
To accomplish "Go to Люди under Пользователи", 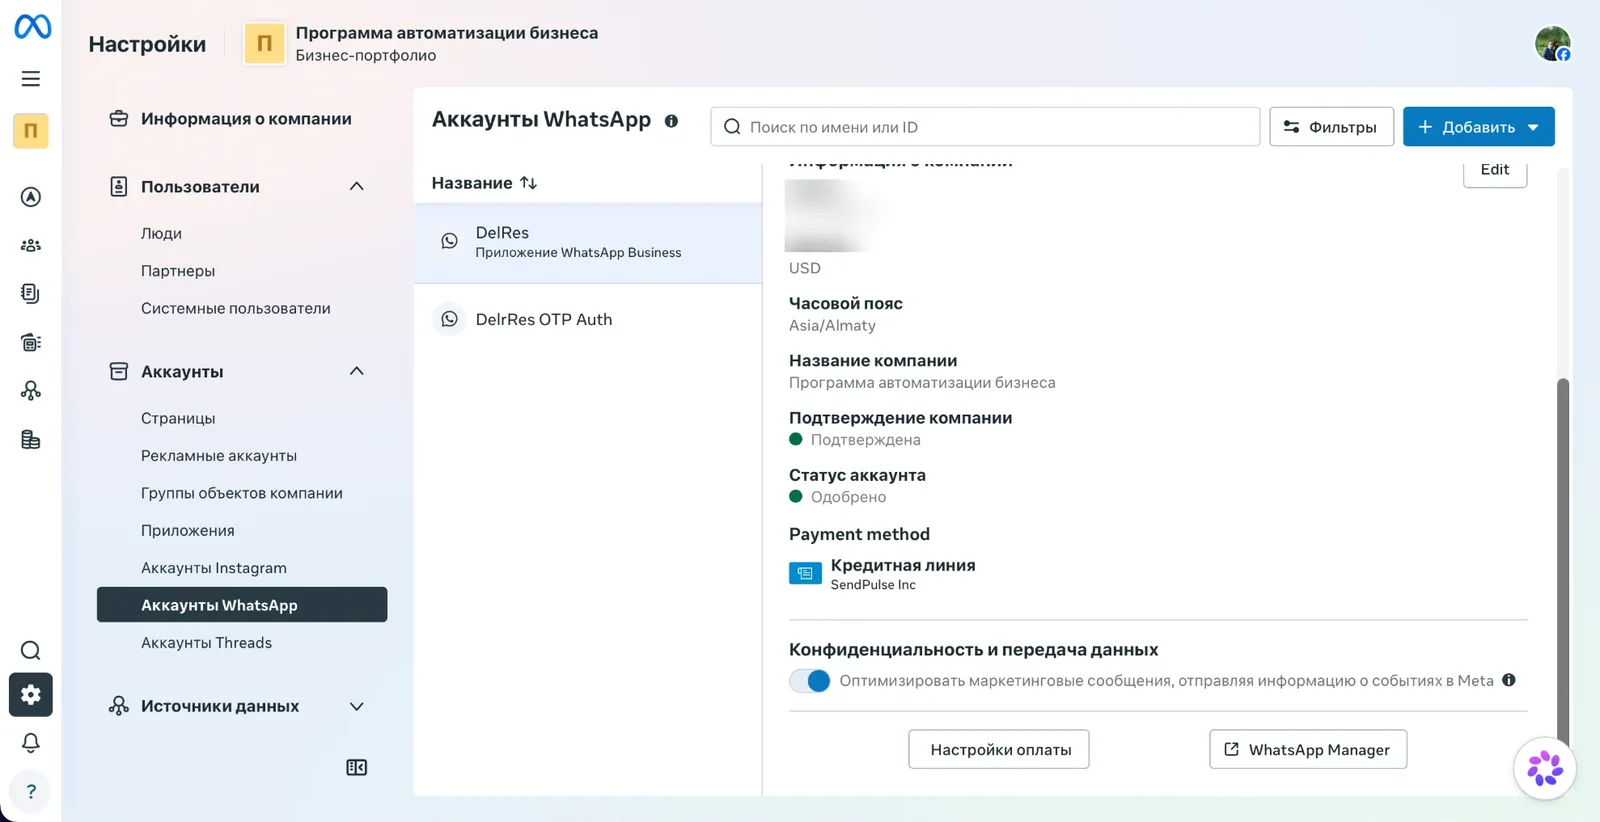I will tap(161, 233).
